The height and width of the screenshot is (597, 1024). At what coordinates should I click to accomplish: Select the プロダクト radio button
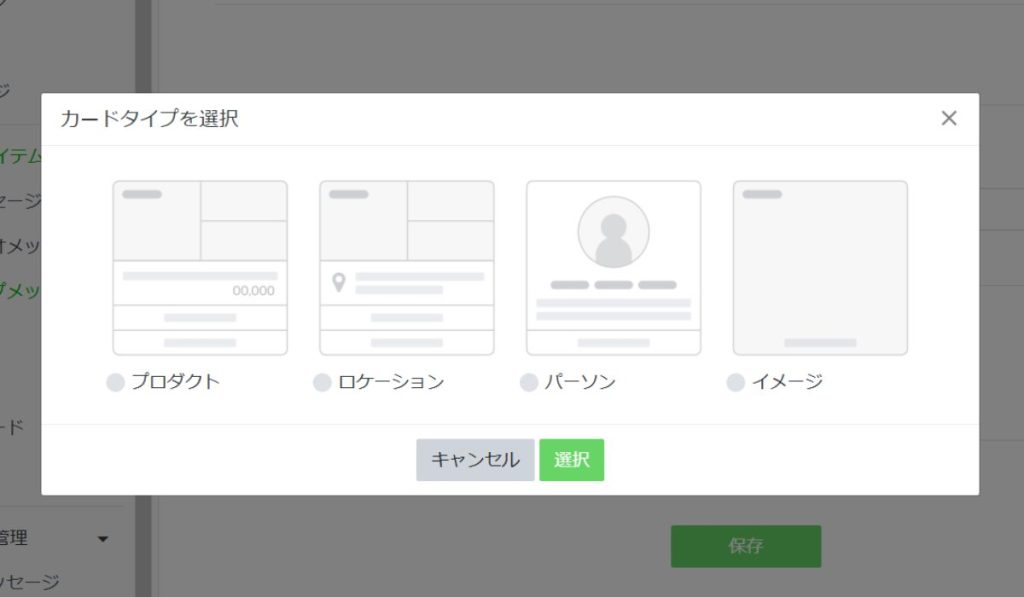[x=114, y=381]
